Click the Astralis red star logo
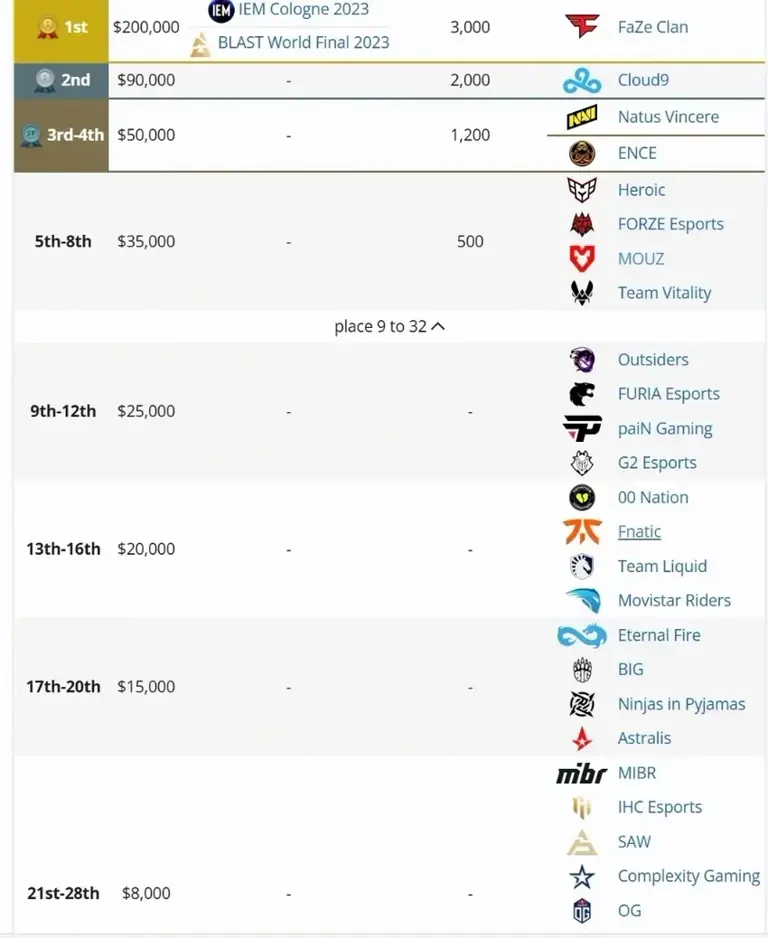 point(582,738)
